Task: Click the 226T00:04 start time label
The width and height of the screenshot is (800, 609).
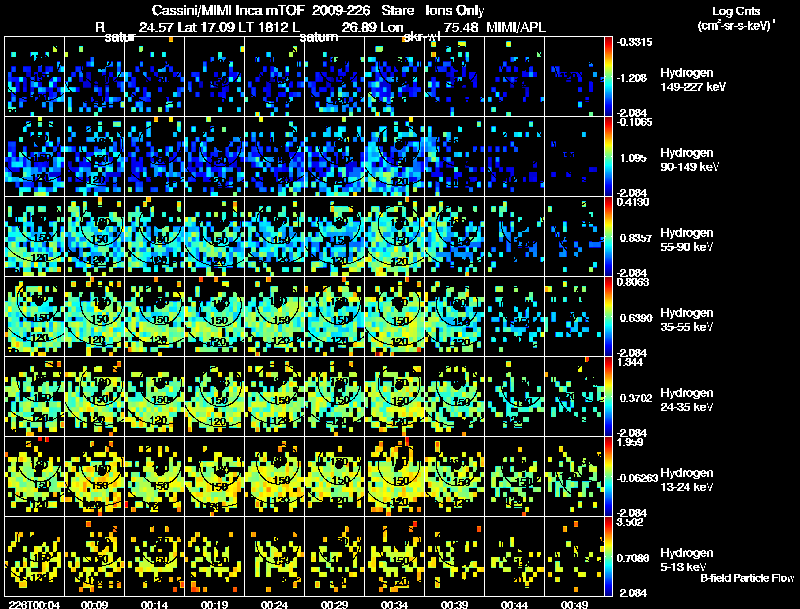Action: pos(34,604)
